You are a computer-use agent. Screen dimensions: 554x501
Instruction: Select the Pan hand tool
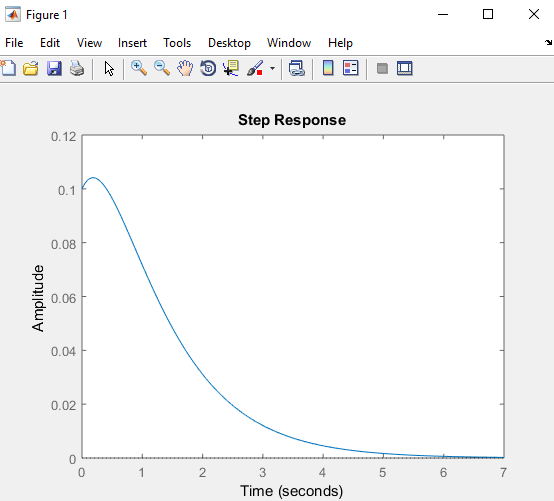pos(185,68)
